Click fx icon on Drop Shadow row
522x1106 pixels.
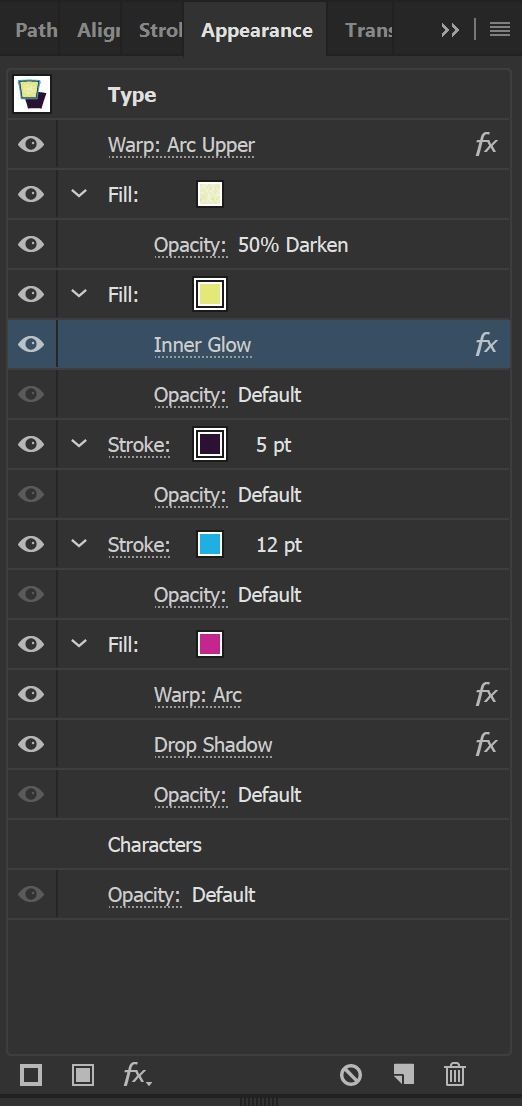coord(486,745)
